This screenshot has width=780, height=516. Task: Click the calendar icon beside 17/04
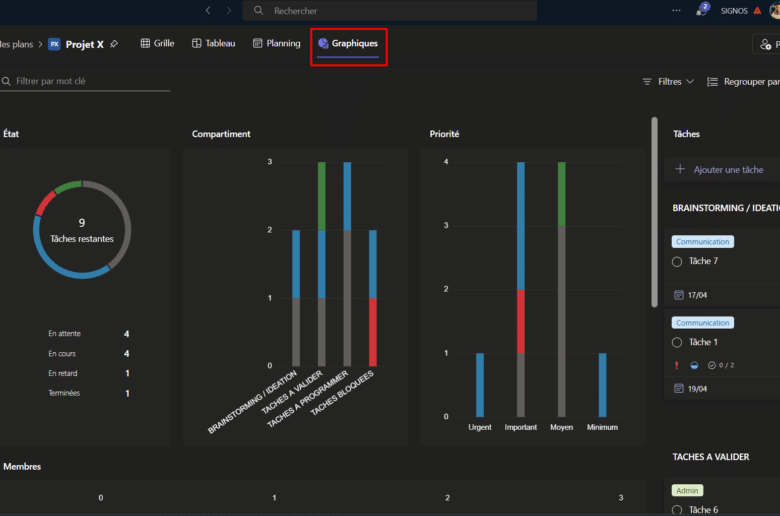[679, 295]
